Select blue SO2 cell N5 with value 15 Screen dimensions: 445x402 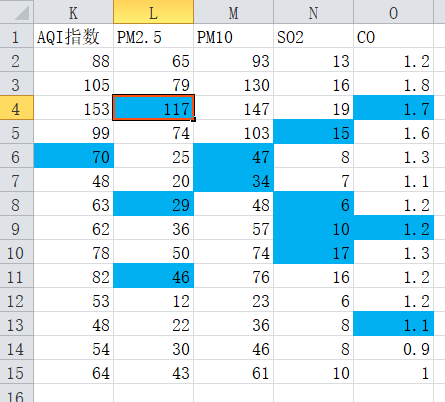coord(314,132)
